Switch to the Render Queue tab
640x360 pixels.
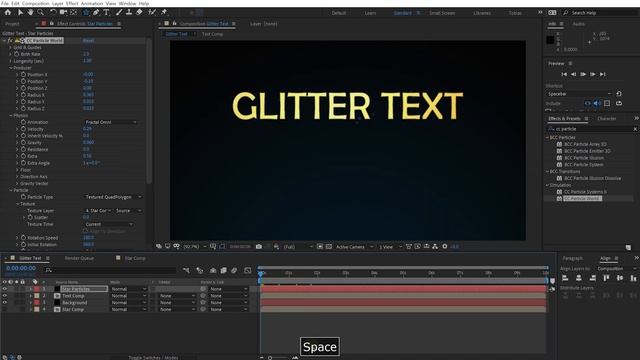click(x=79, y=258)
